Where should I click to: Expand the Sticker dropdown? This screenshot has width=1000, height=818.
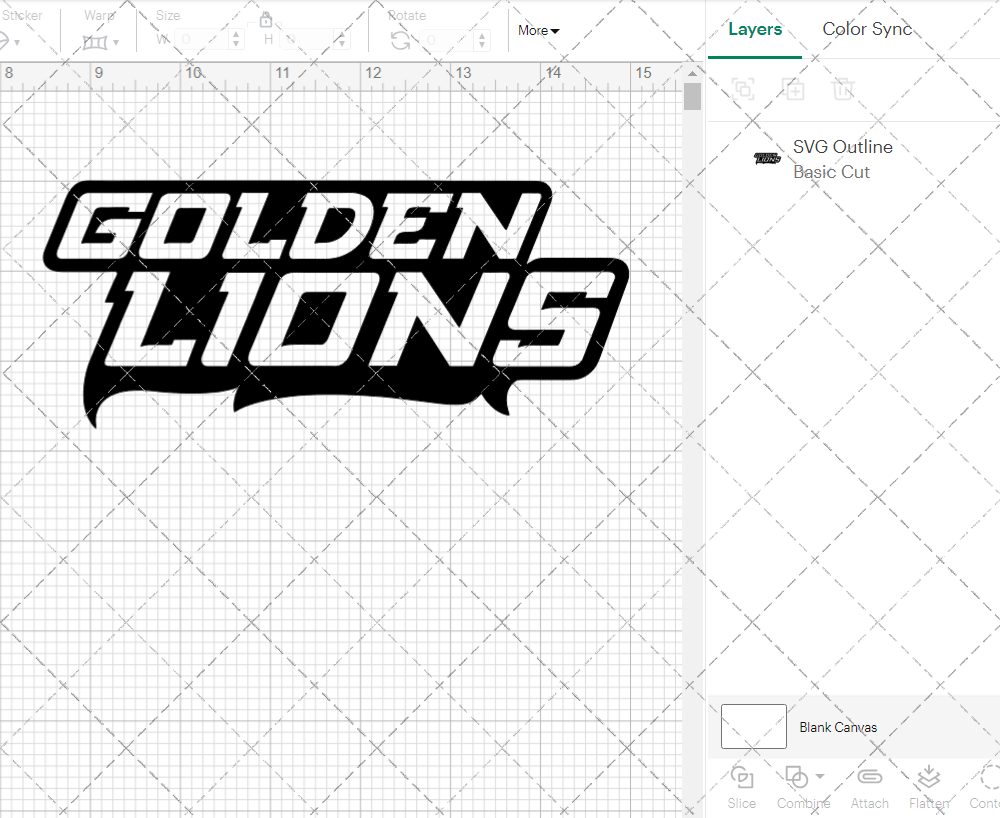coord(18,41)
